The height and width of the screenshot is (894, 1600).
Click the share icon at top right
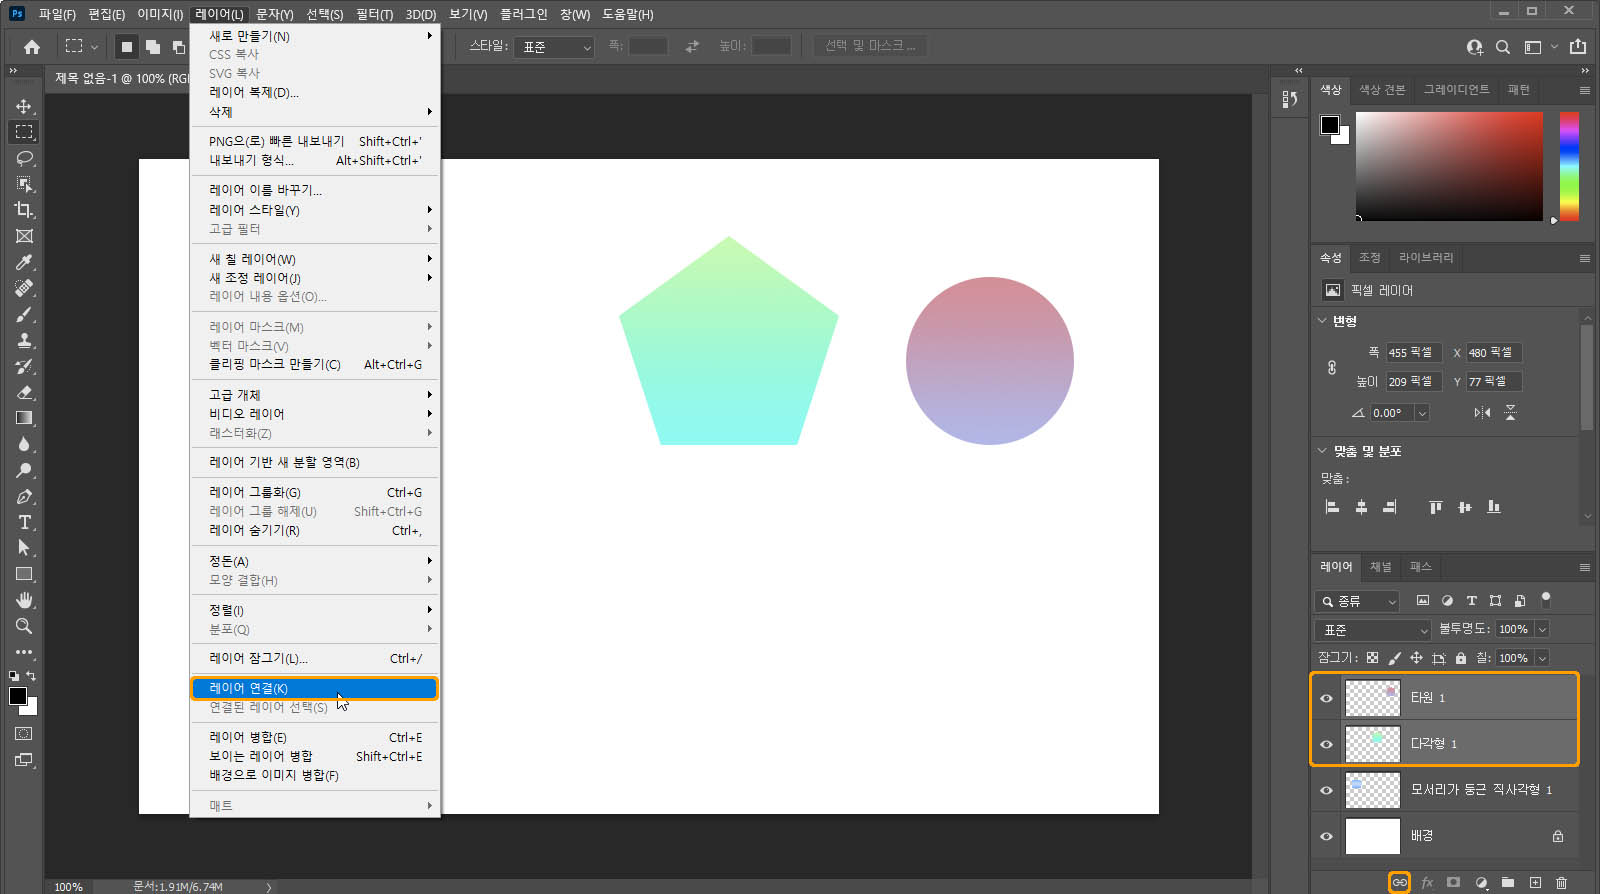click(x=1578, y=46)
